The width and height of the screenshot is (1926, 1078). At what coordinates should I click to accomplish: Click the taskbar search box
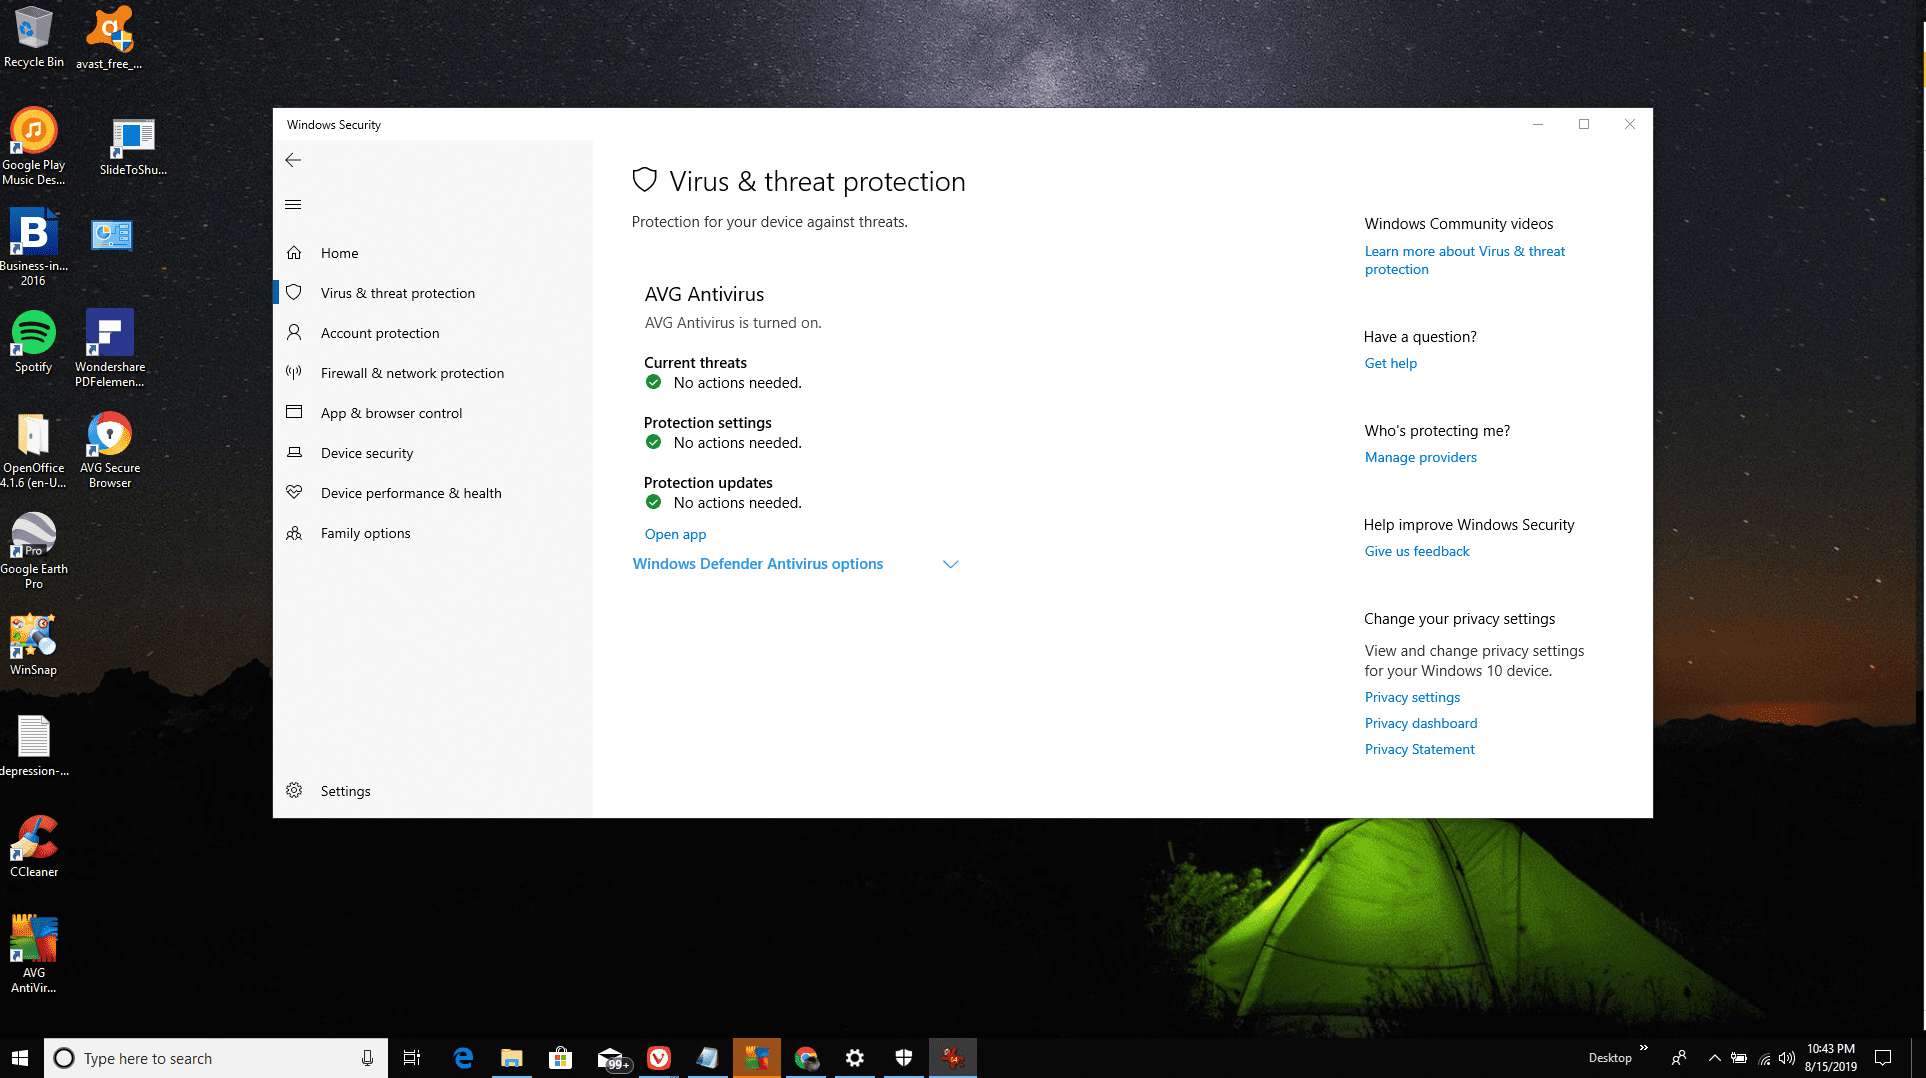coord(215,1058)
